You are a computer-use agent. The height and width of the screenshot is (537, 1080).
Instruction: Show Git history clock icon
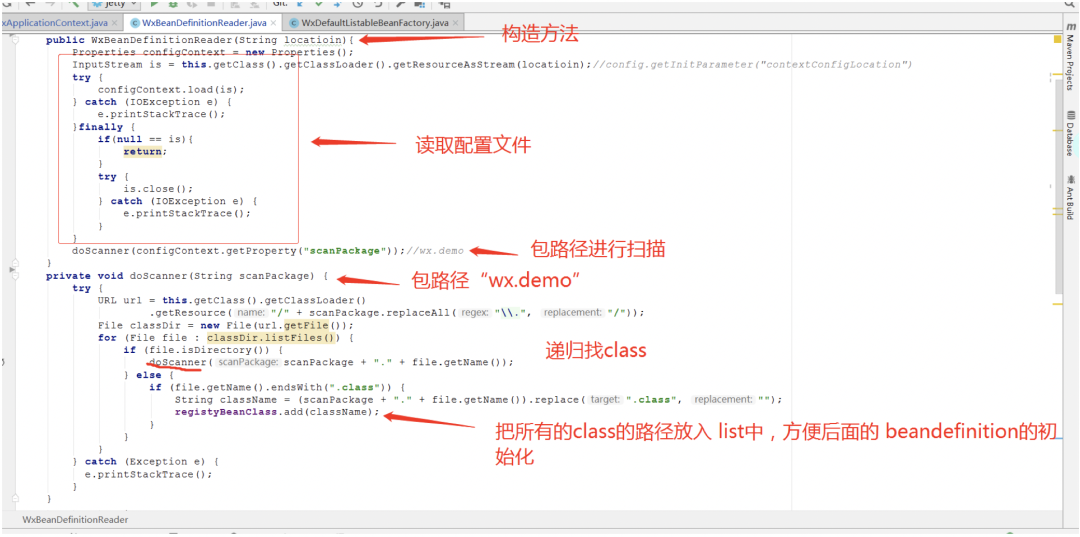pyautogui.click(x=358, y=4)
